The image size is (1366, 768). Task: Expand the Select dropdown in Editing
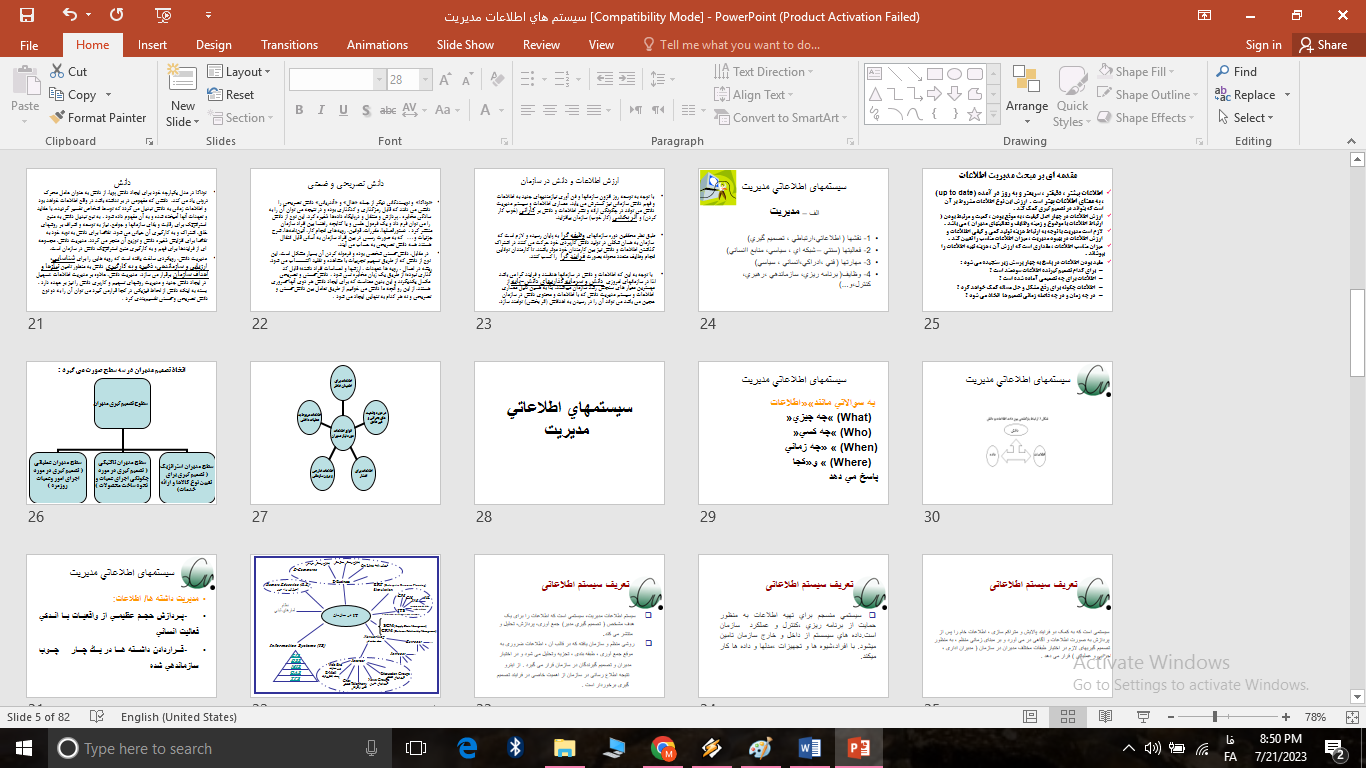1248,118
